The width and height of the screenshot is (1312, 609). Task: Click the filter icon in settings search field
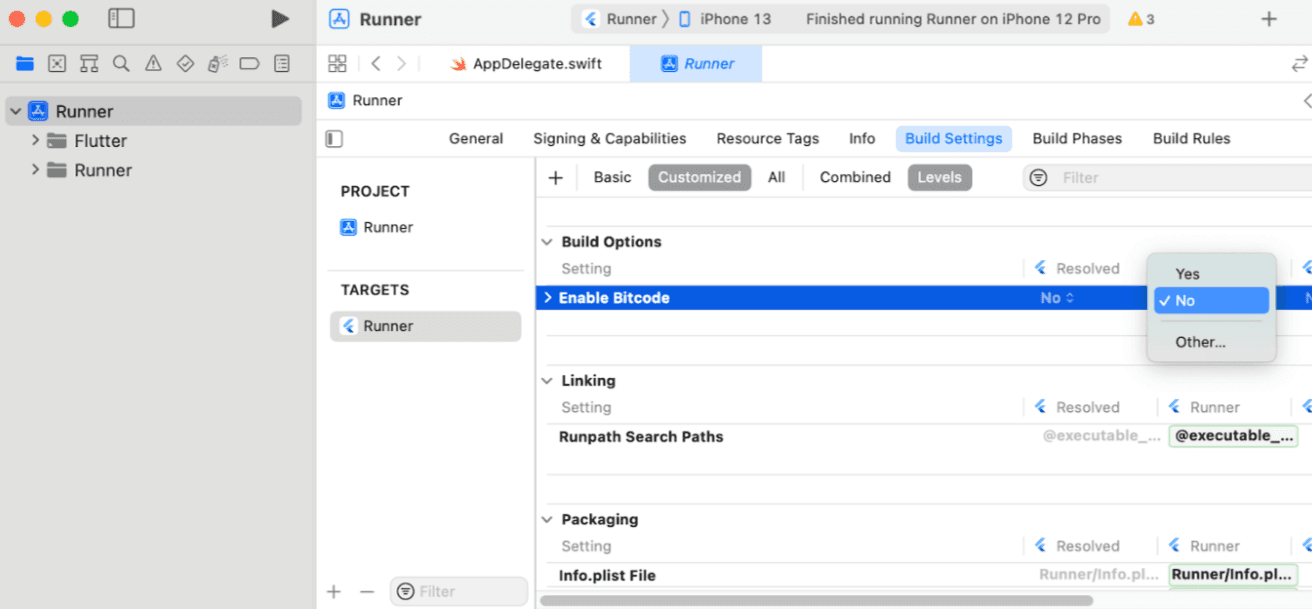(1039, 178)
